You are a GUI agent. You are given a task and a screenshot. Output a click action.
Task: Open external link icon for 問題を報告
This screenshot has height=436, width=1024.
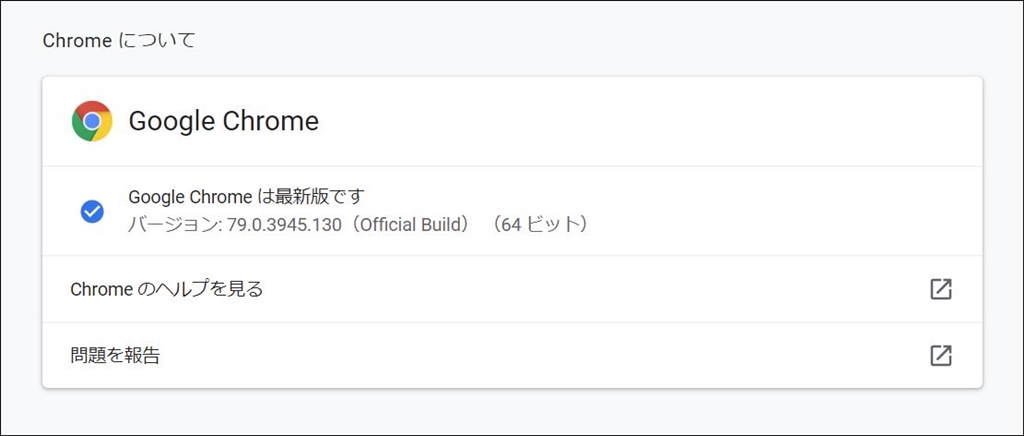click(940, 355)
